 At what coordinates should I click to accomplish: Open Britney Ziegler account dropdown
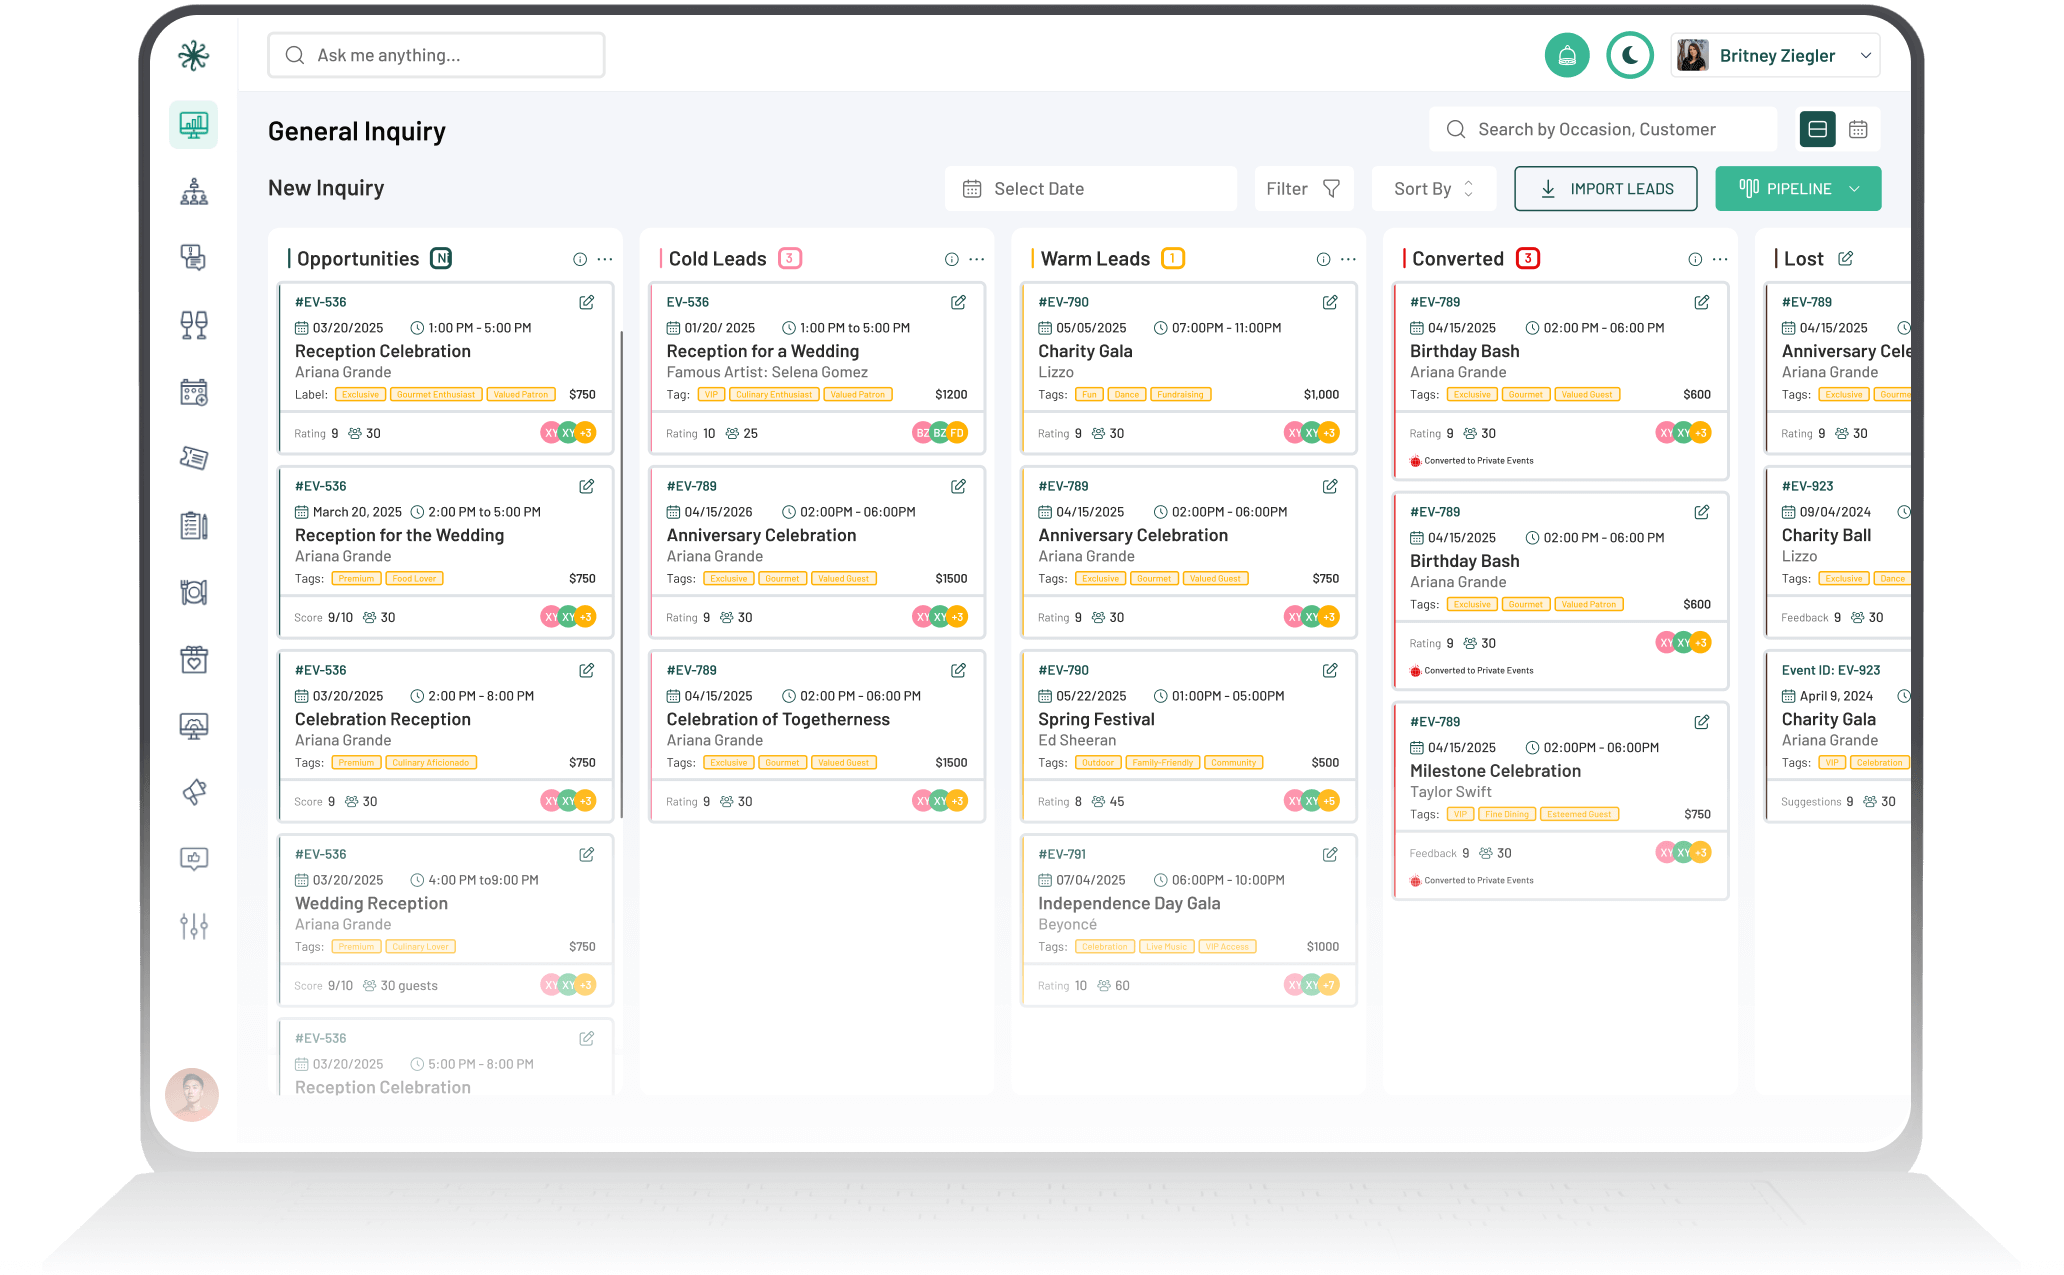click(x=1776, y=56)
